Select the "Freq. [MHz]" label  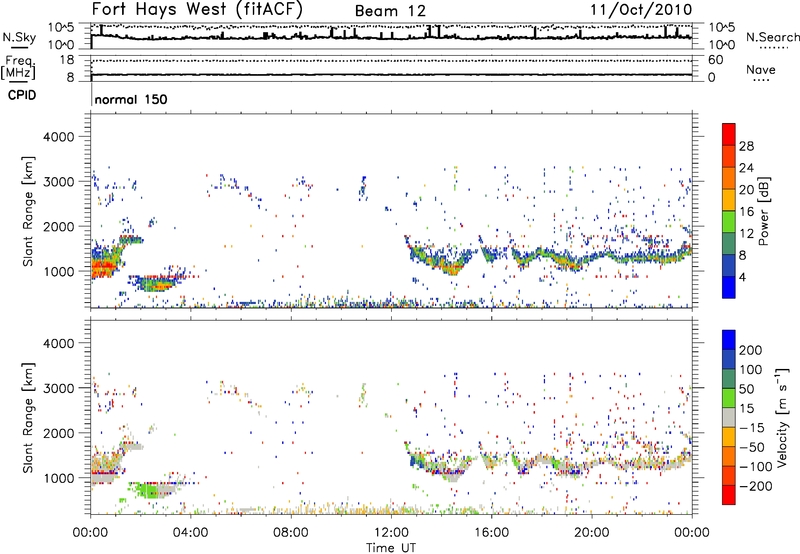click(x=18, y=67)
